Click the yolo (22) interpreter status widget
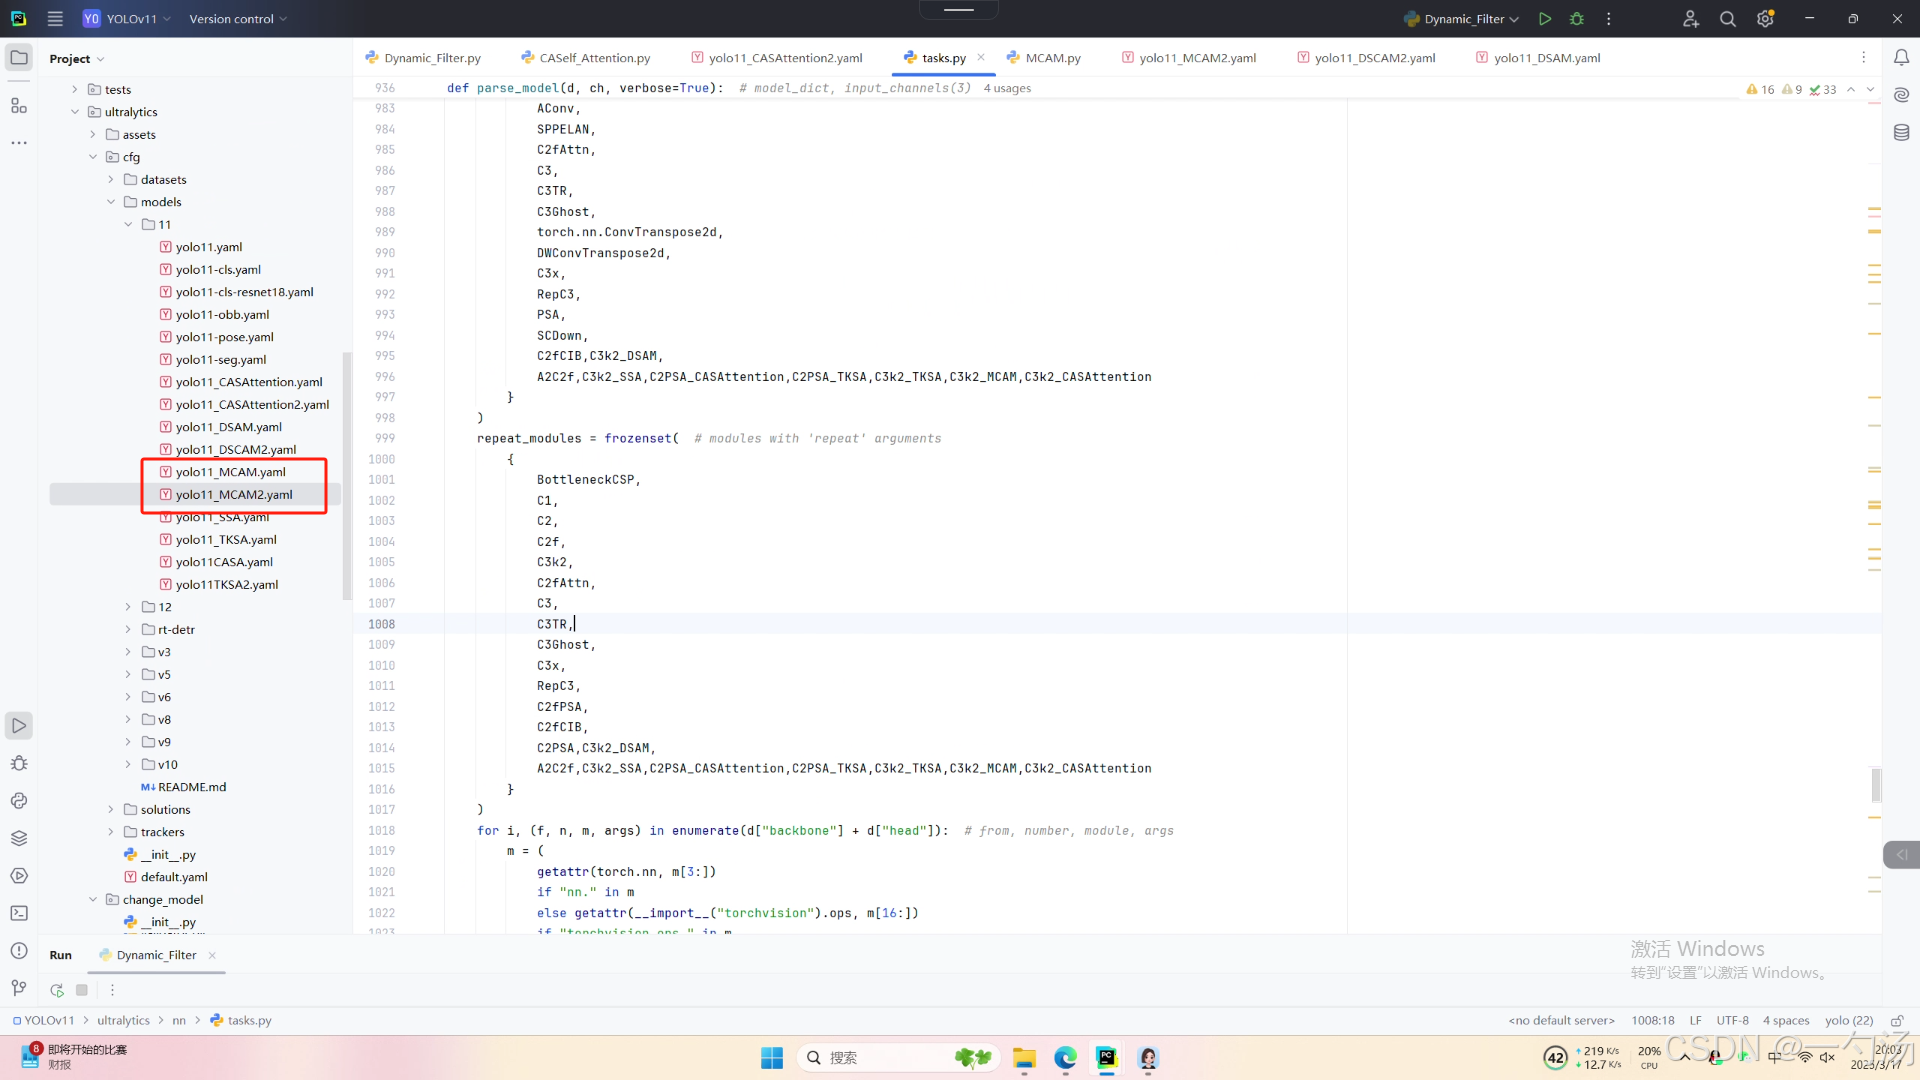1920x1080 pixels. pos(1848,1021)
